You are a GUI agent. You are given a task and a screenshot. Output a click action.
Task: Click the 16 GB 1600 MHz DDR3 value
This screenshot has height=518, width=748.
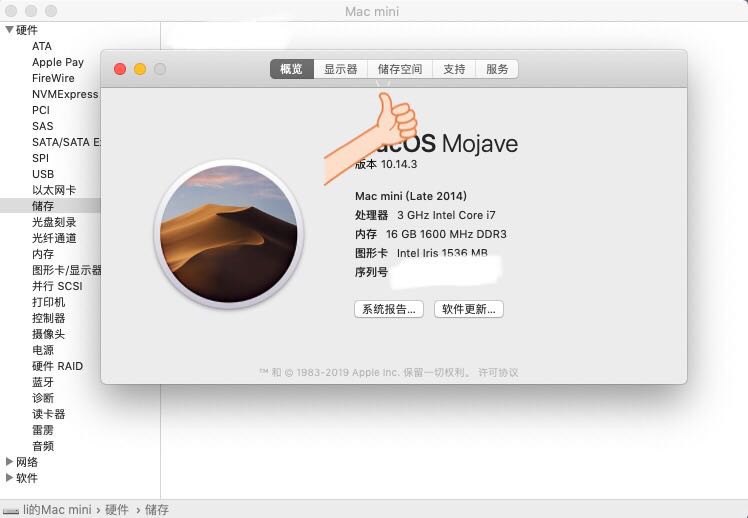coord(447,234)
